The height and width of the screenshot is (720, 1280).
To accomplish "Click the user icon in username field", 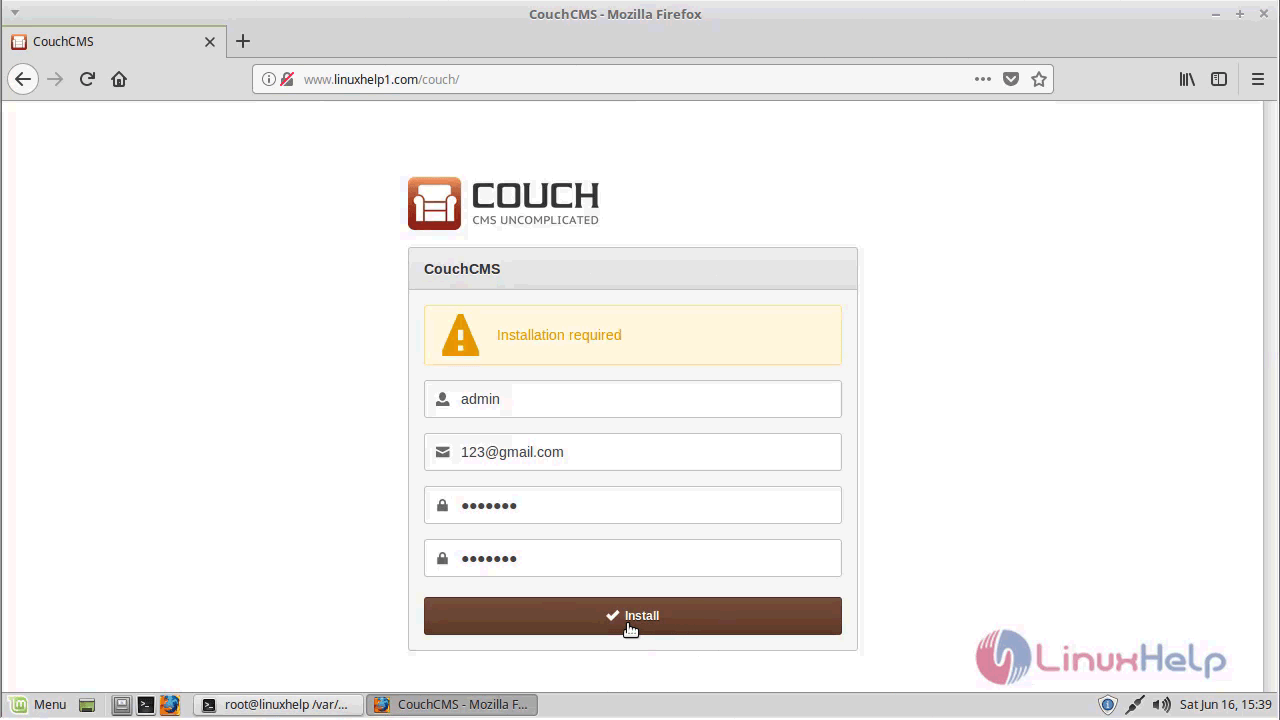I will tap(443, 399).
